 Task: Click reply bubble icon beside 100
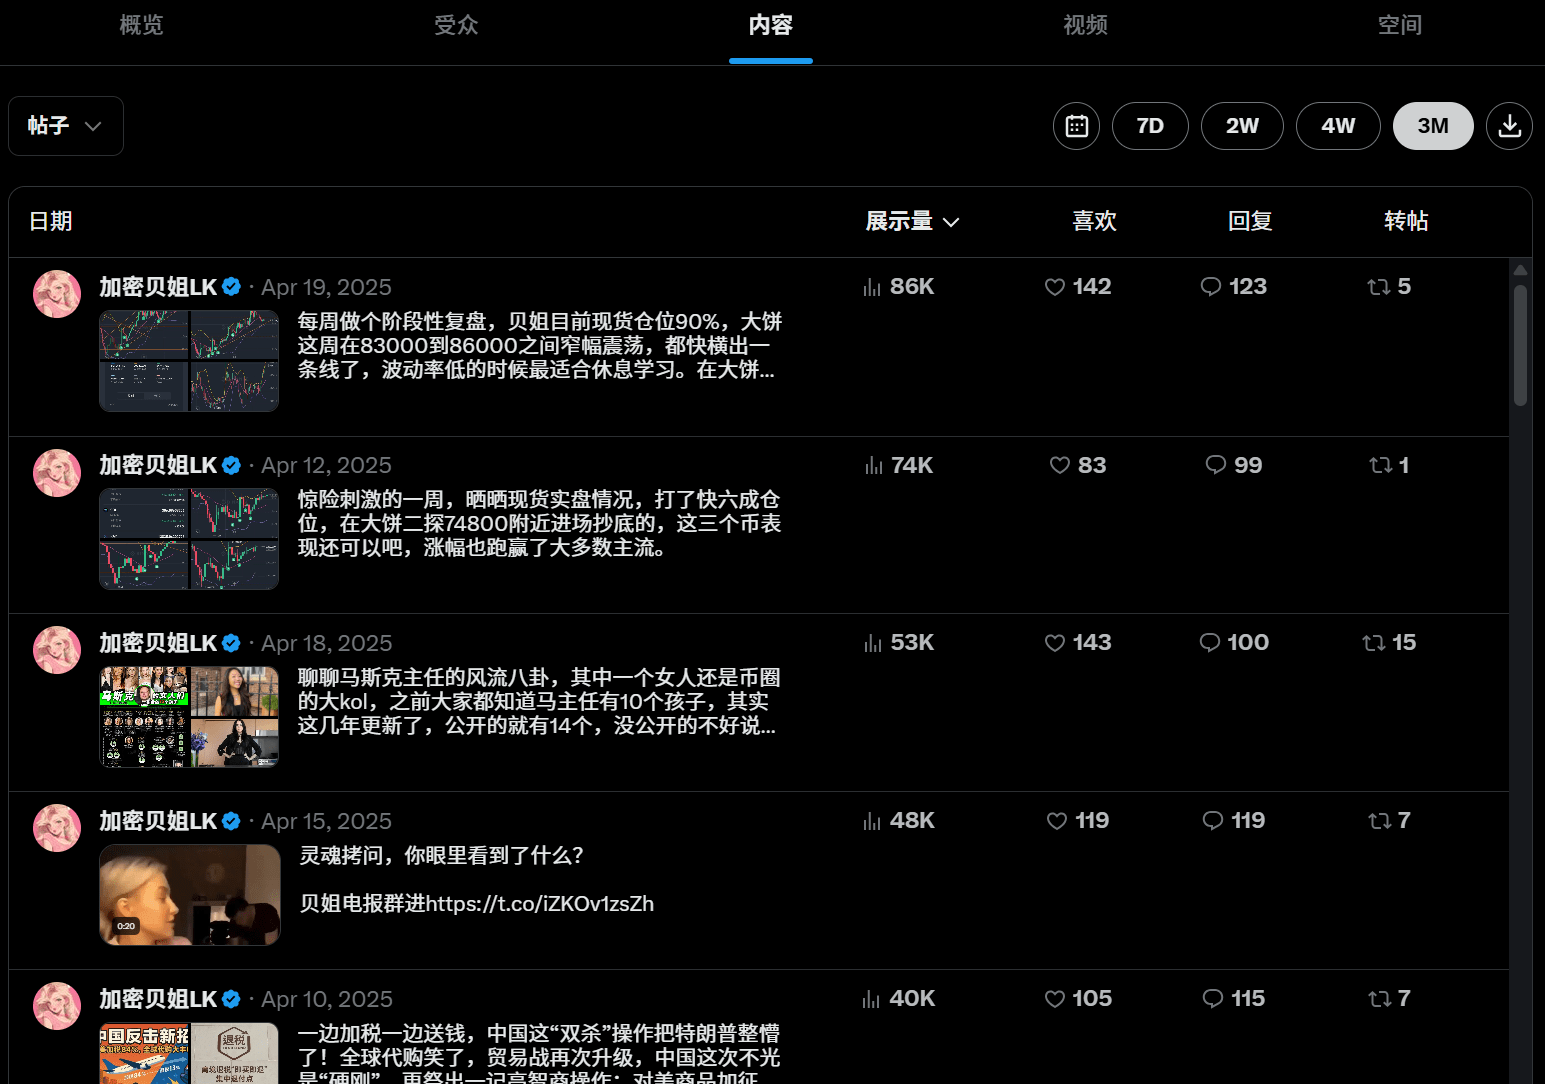click(1209, 642)
